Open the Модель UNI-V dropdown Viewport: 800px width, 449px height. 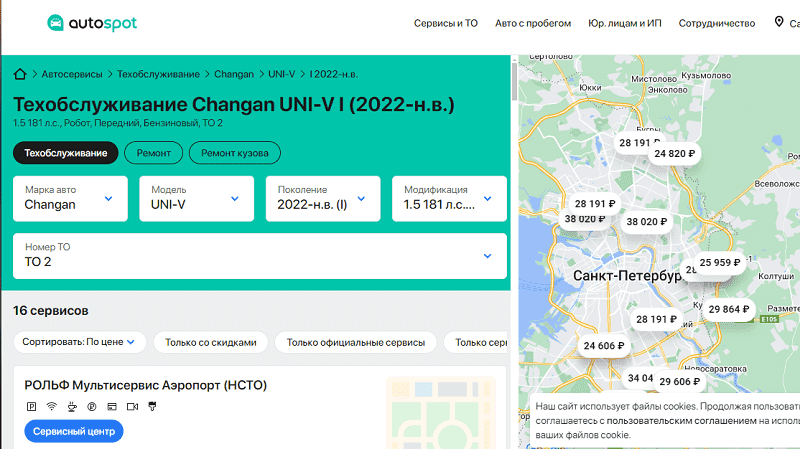196,198
